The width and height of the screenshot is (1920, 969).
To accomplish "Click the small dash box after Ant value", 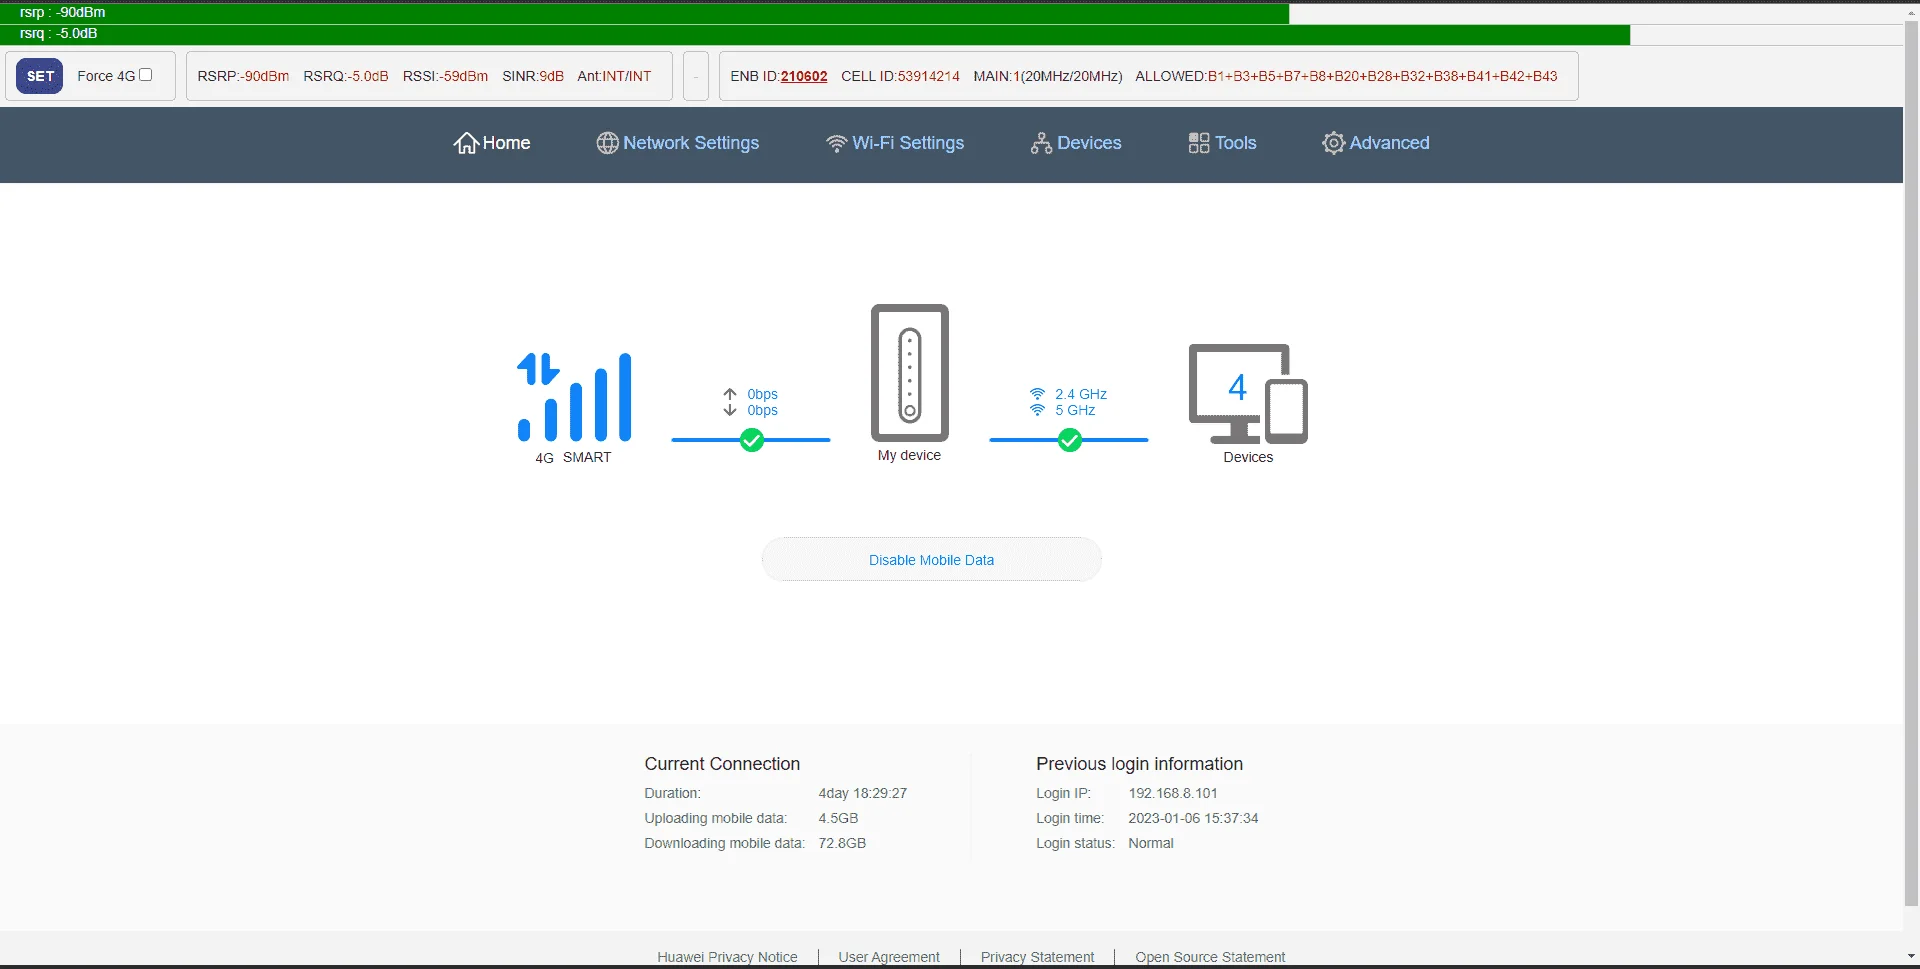I will coord(696,76).
